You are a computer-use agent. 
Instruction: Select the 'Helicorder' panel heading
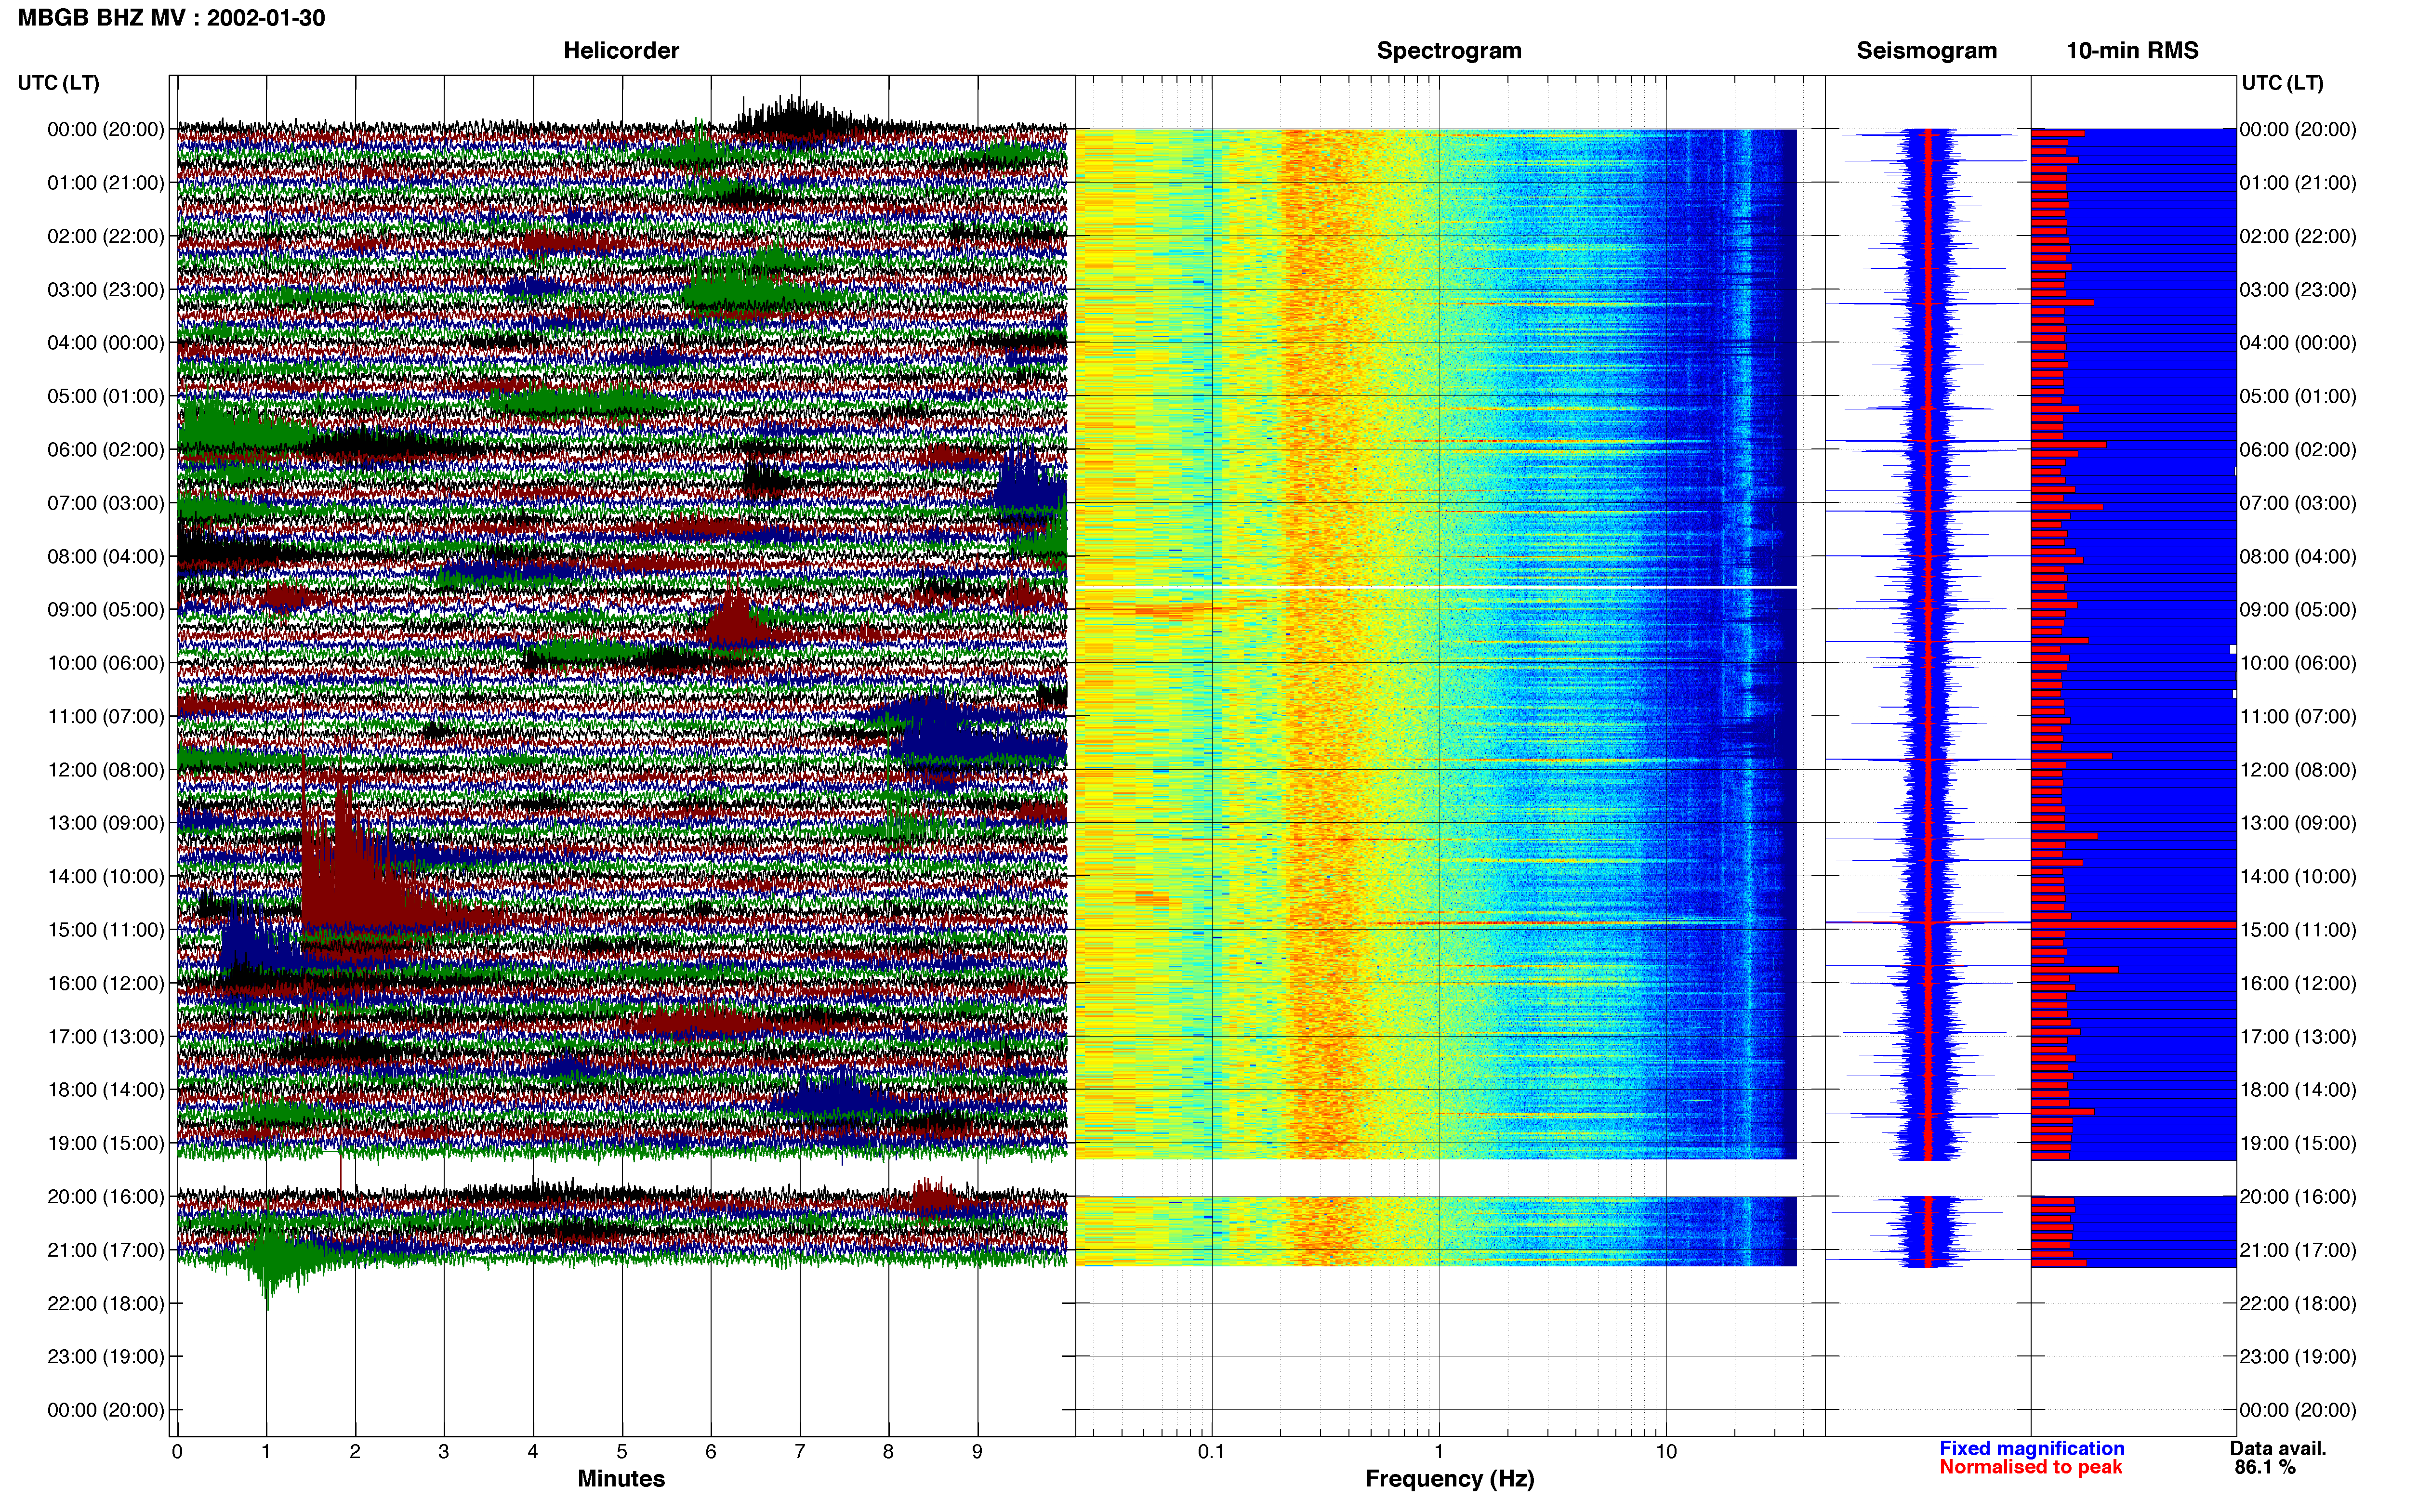621,50
